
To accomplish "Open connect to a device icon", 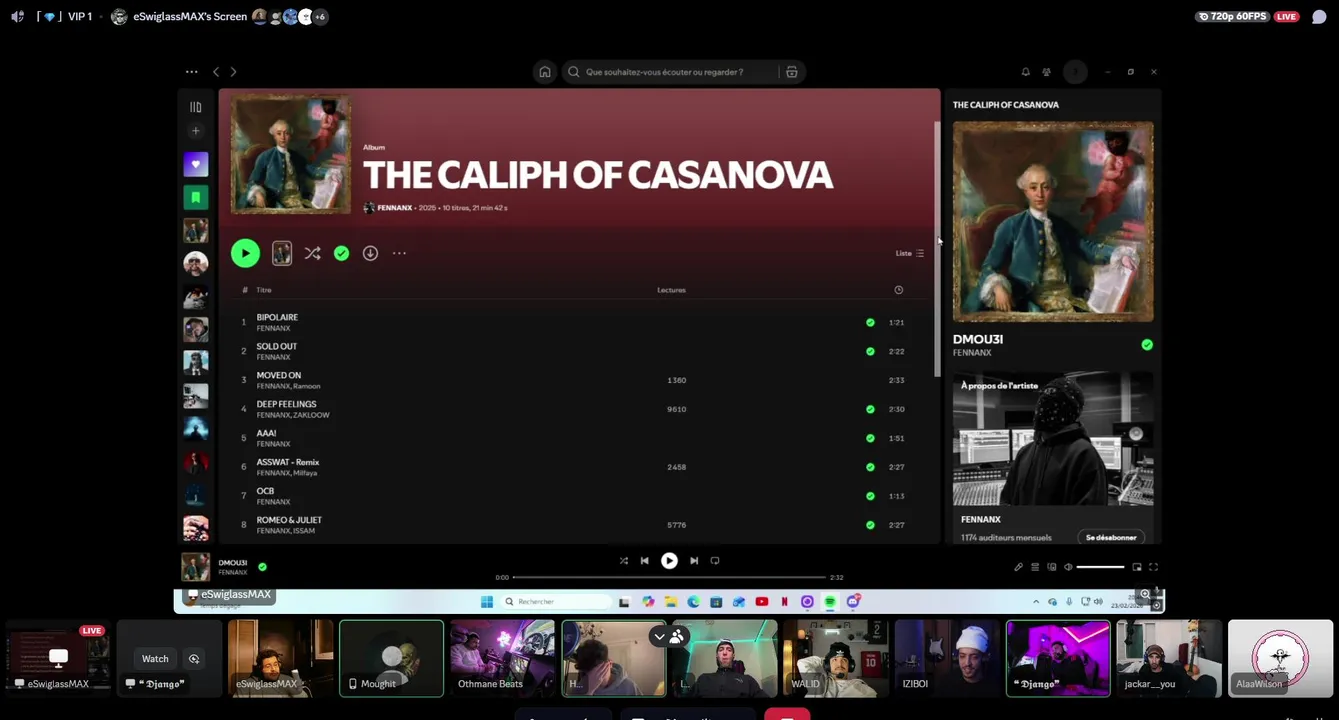I will (1051, 567).
